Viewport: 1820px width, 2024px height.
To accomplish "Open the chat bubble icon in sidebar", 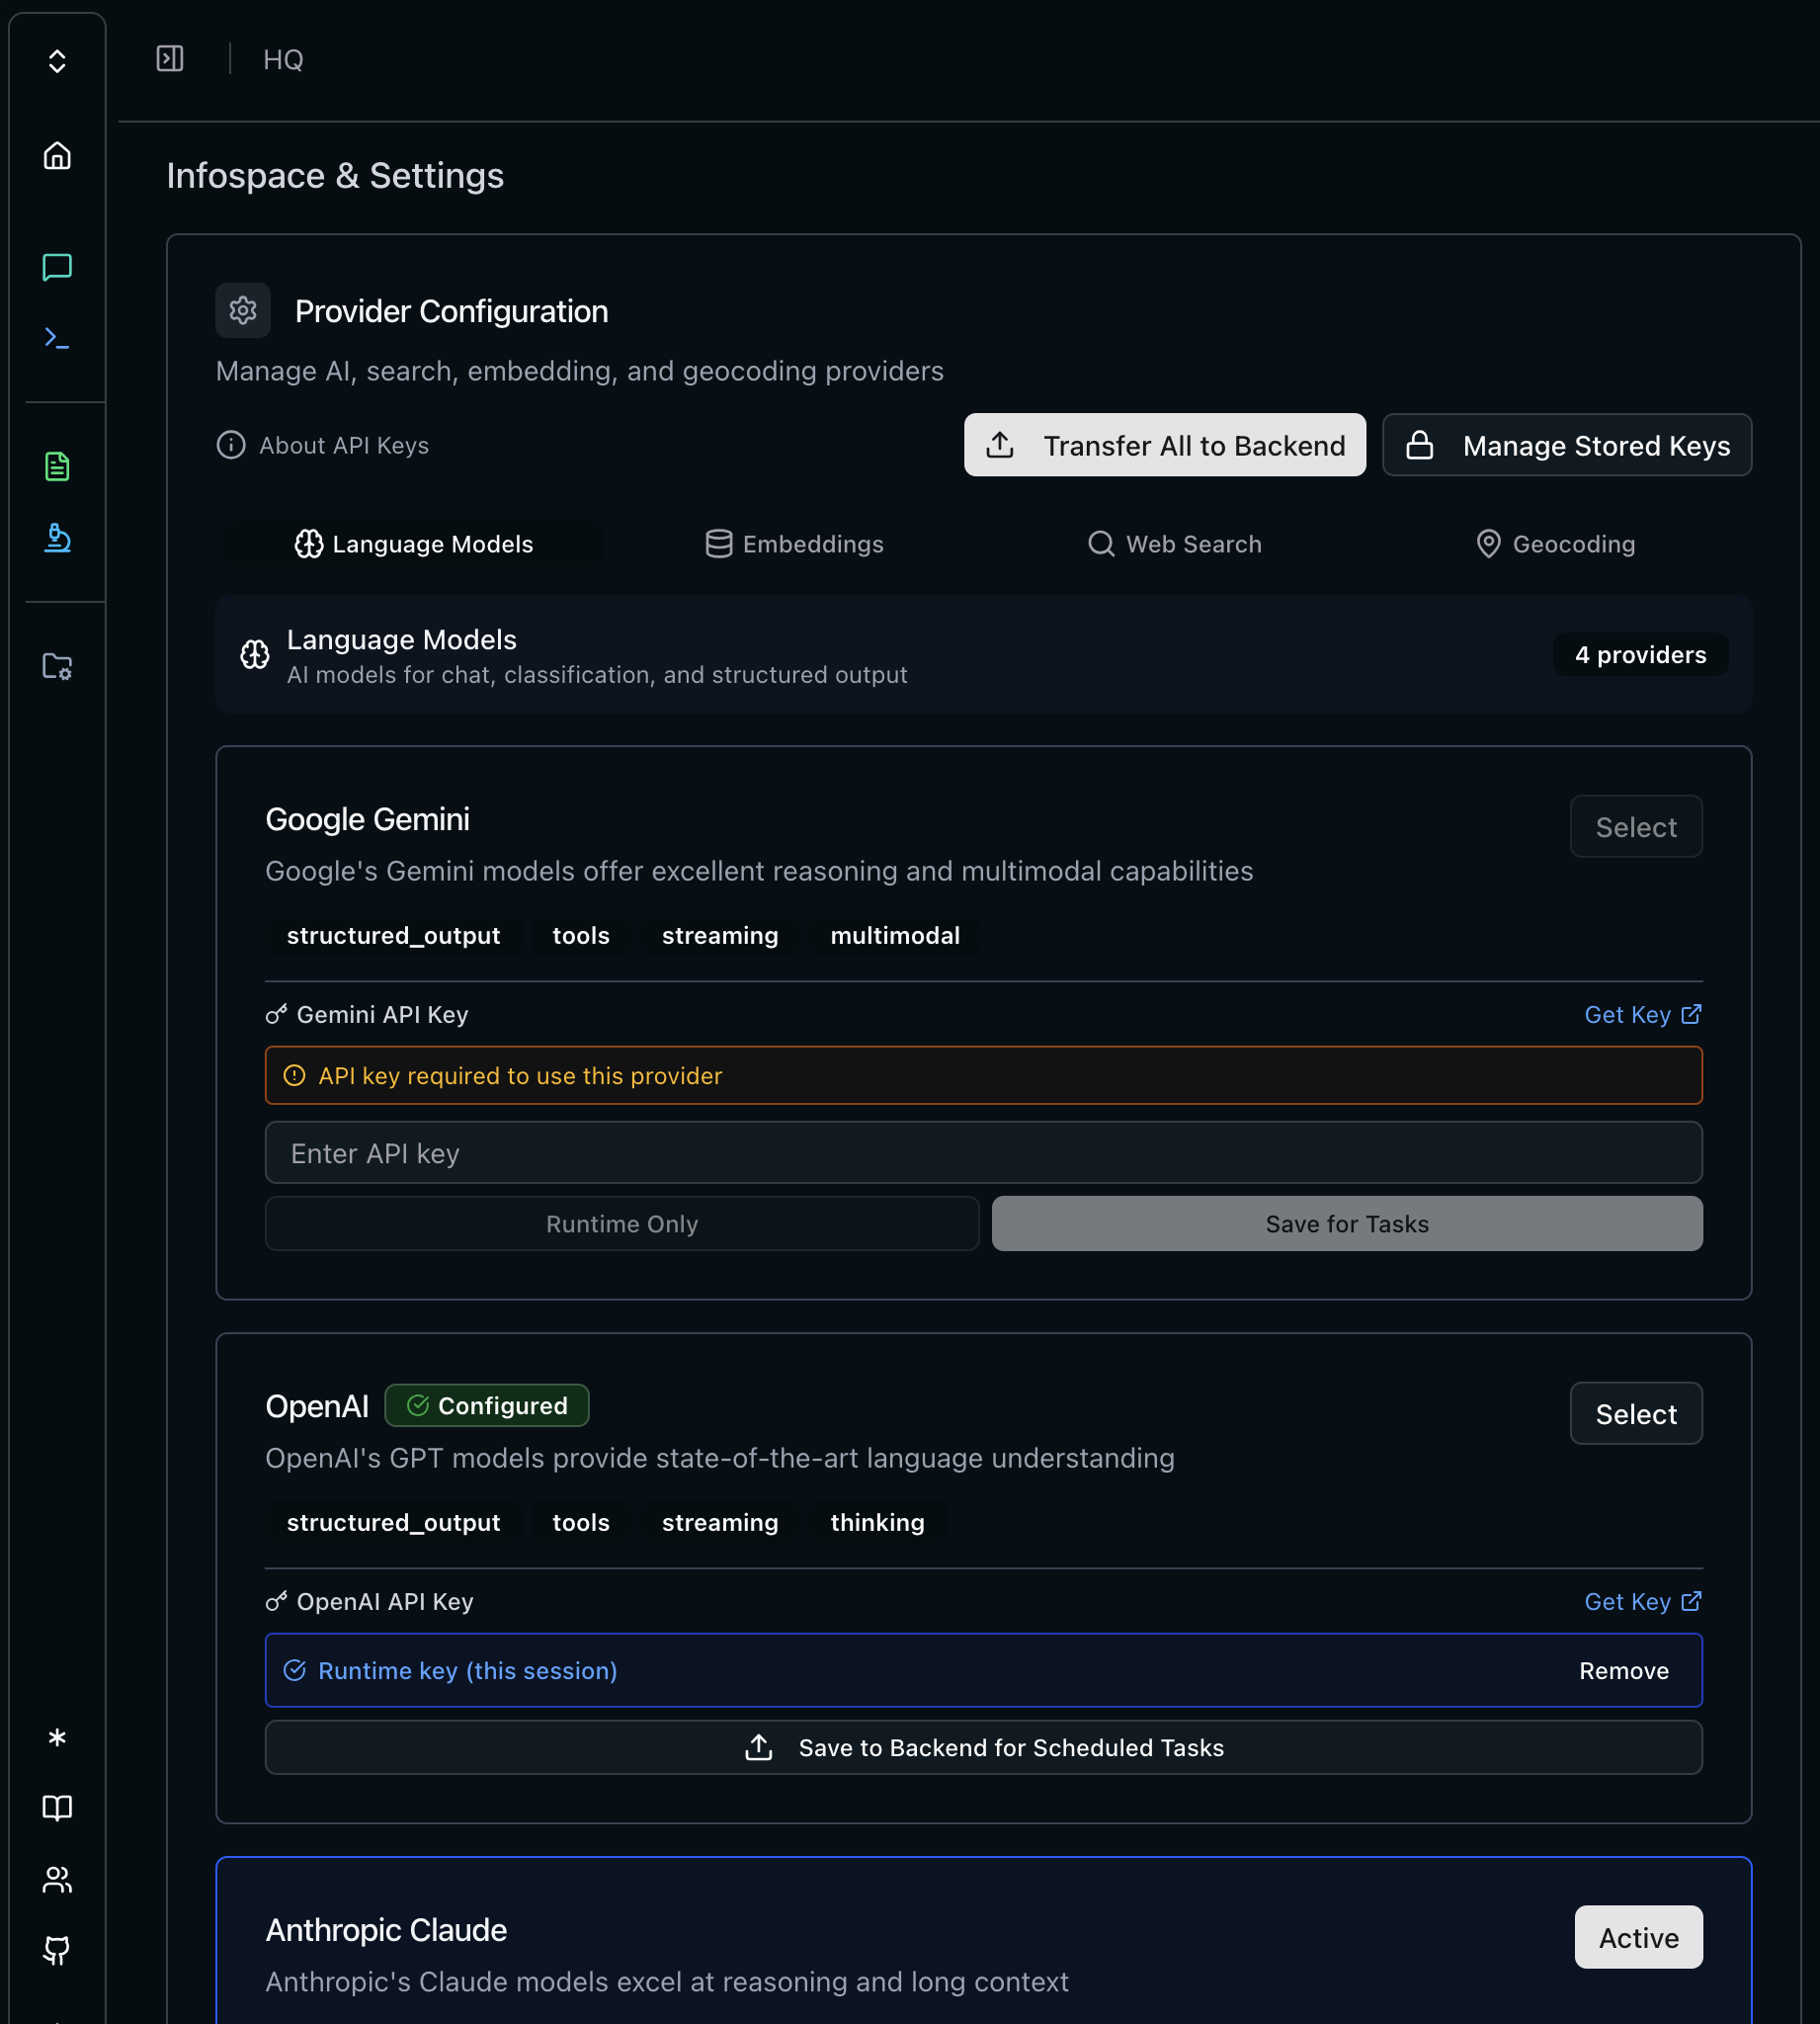I will (57, 267).
